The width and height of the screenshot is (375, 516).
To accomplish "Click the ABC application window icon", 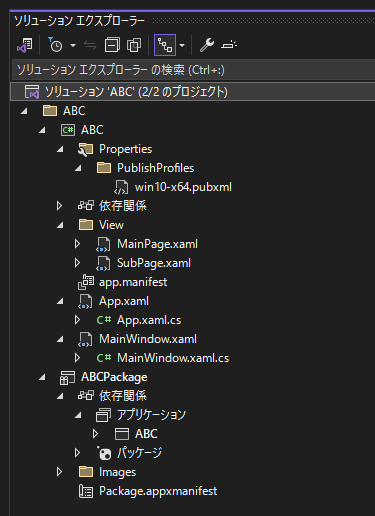I will [122, 434].
